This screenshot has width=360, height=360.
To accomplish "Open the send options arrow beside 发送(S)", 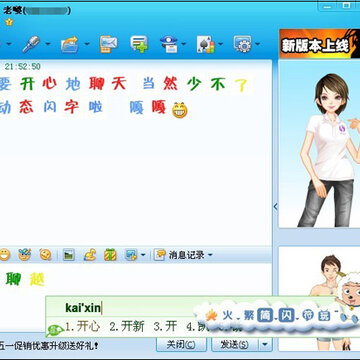I will tap(265, 345).
